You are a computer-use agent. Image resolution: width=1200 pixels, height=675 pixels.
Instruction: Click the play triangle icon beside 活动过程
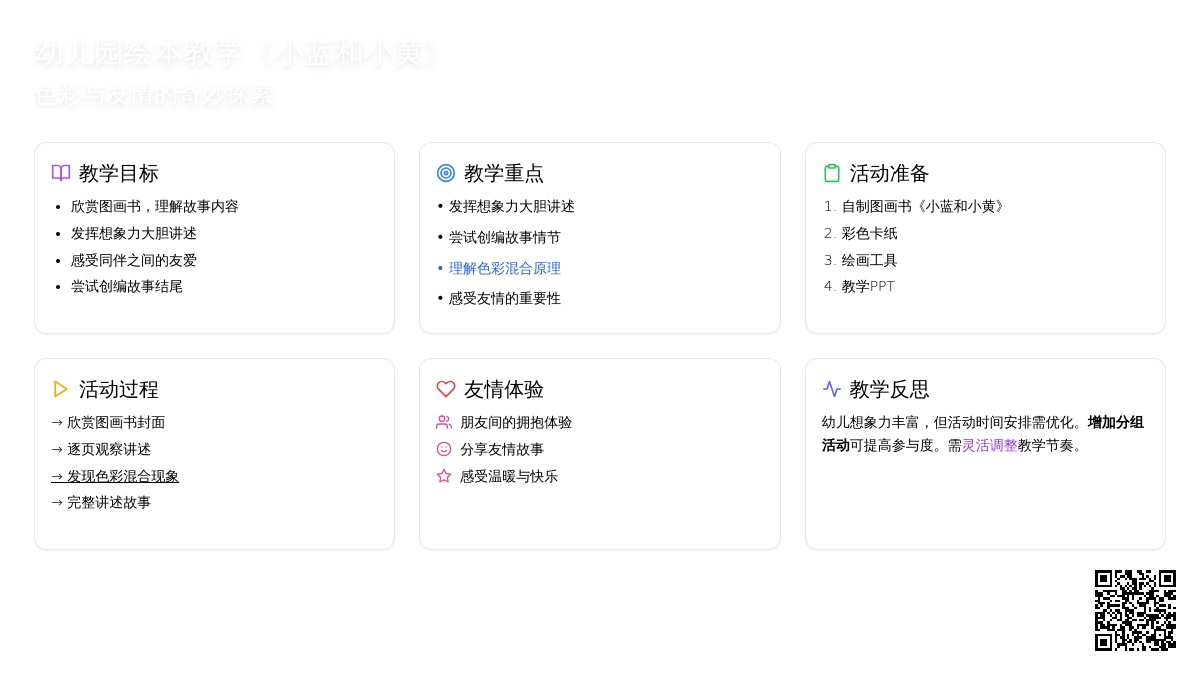[x=61, y=389]
